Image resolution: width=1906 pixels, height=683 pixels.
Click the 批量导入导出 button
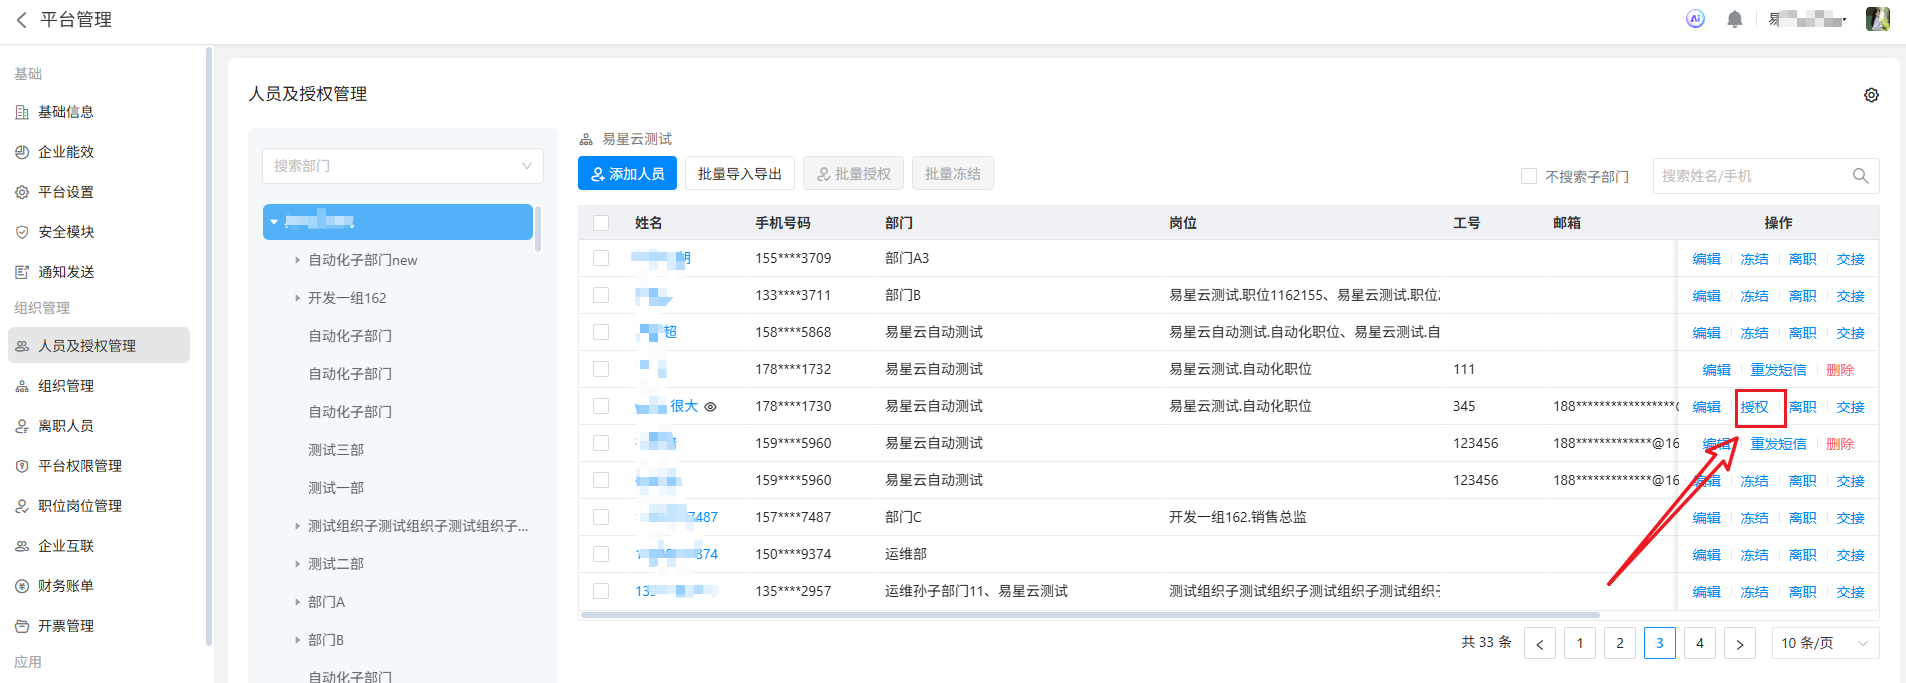pos(740,174)
